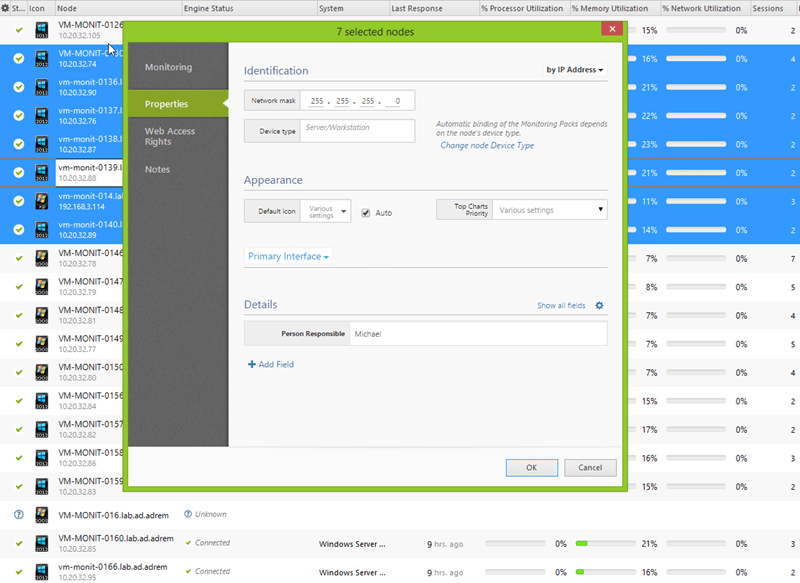The image size is (800, 583).
Task: Click the Add Field link
Action: 271,364
